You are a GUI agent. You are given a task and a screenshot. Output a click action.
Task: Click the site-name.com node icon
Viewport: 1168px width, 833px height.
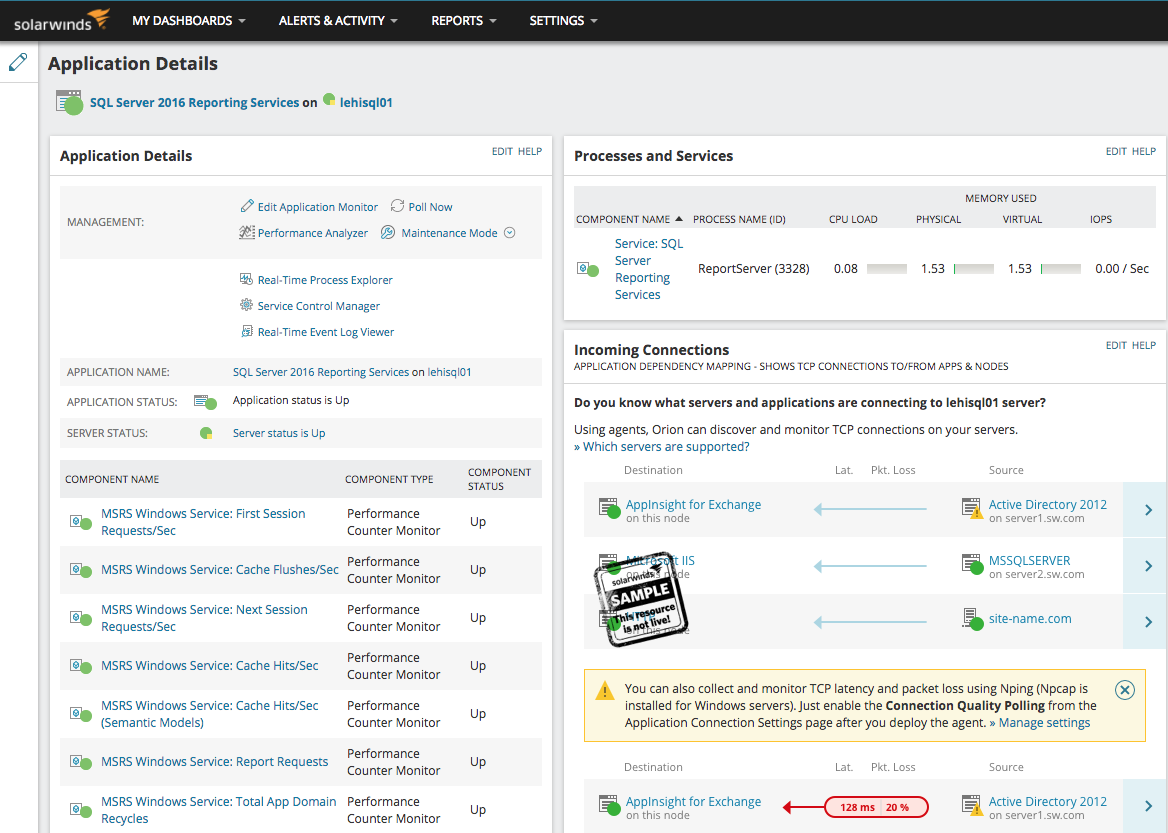point(972,619)
